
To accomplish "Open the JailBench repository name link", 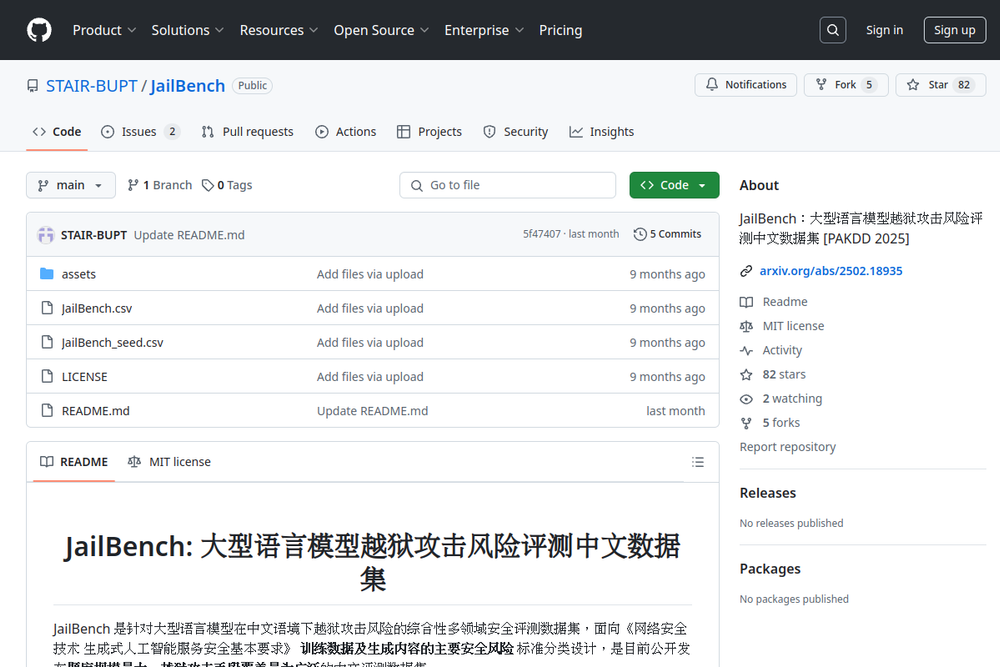I will click(188, 85).
